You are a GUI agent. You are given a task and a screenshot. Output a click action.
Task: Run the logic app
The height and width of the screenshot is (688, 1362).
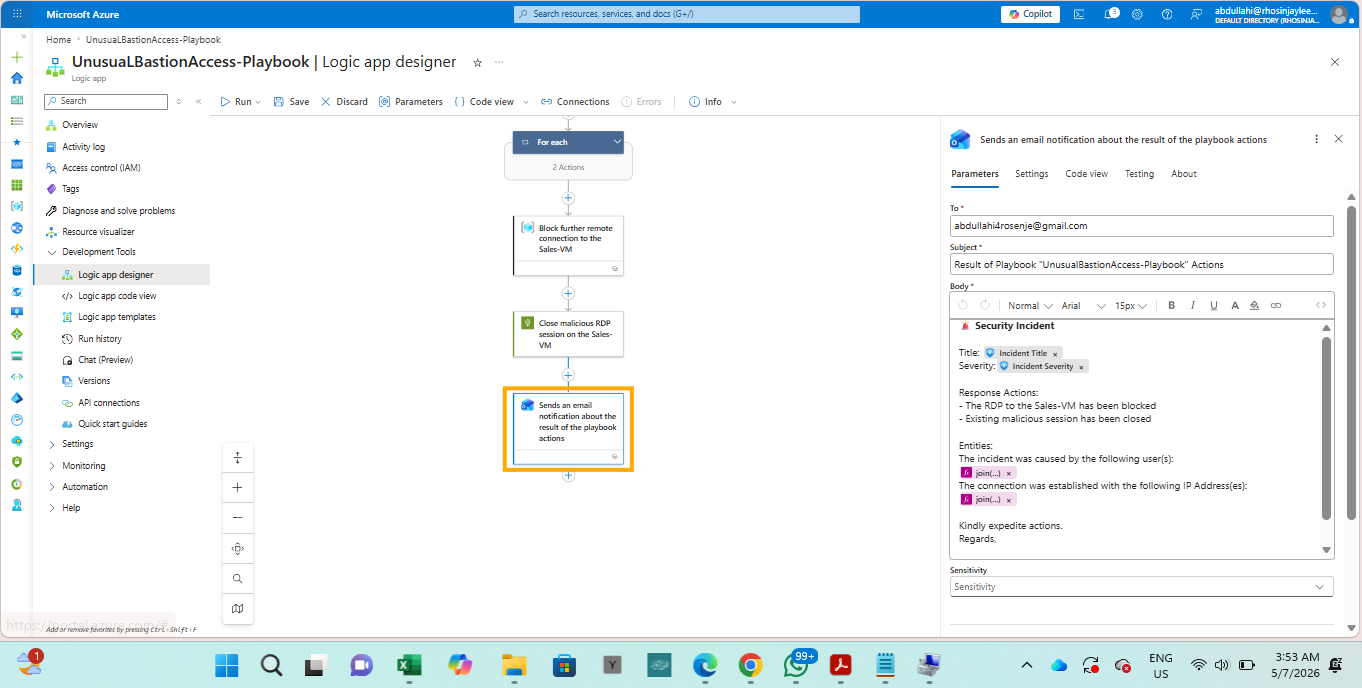pyautogui.click(x=236, y=102)
